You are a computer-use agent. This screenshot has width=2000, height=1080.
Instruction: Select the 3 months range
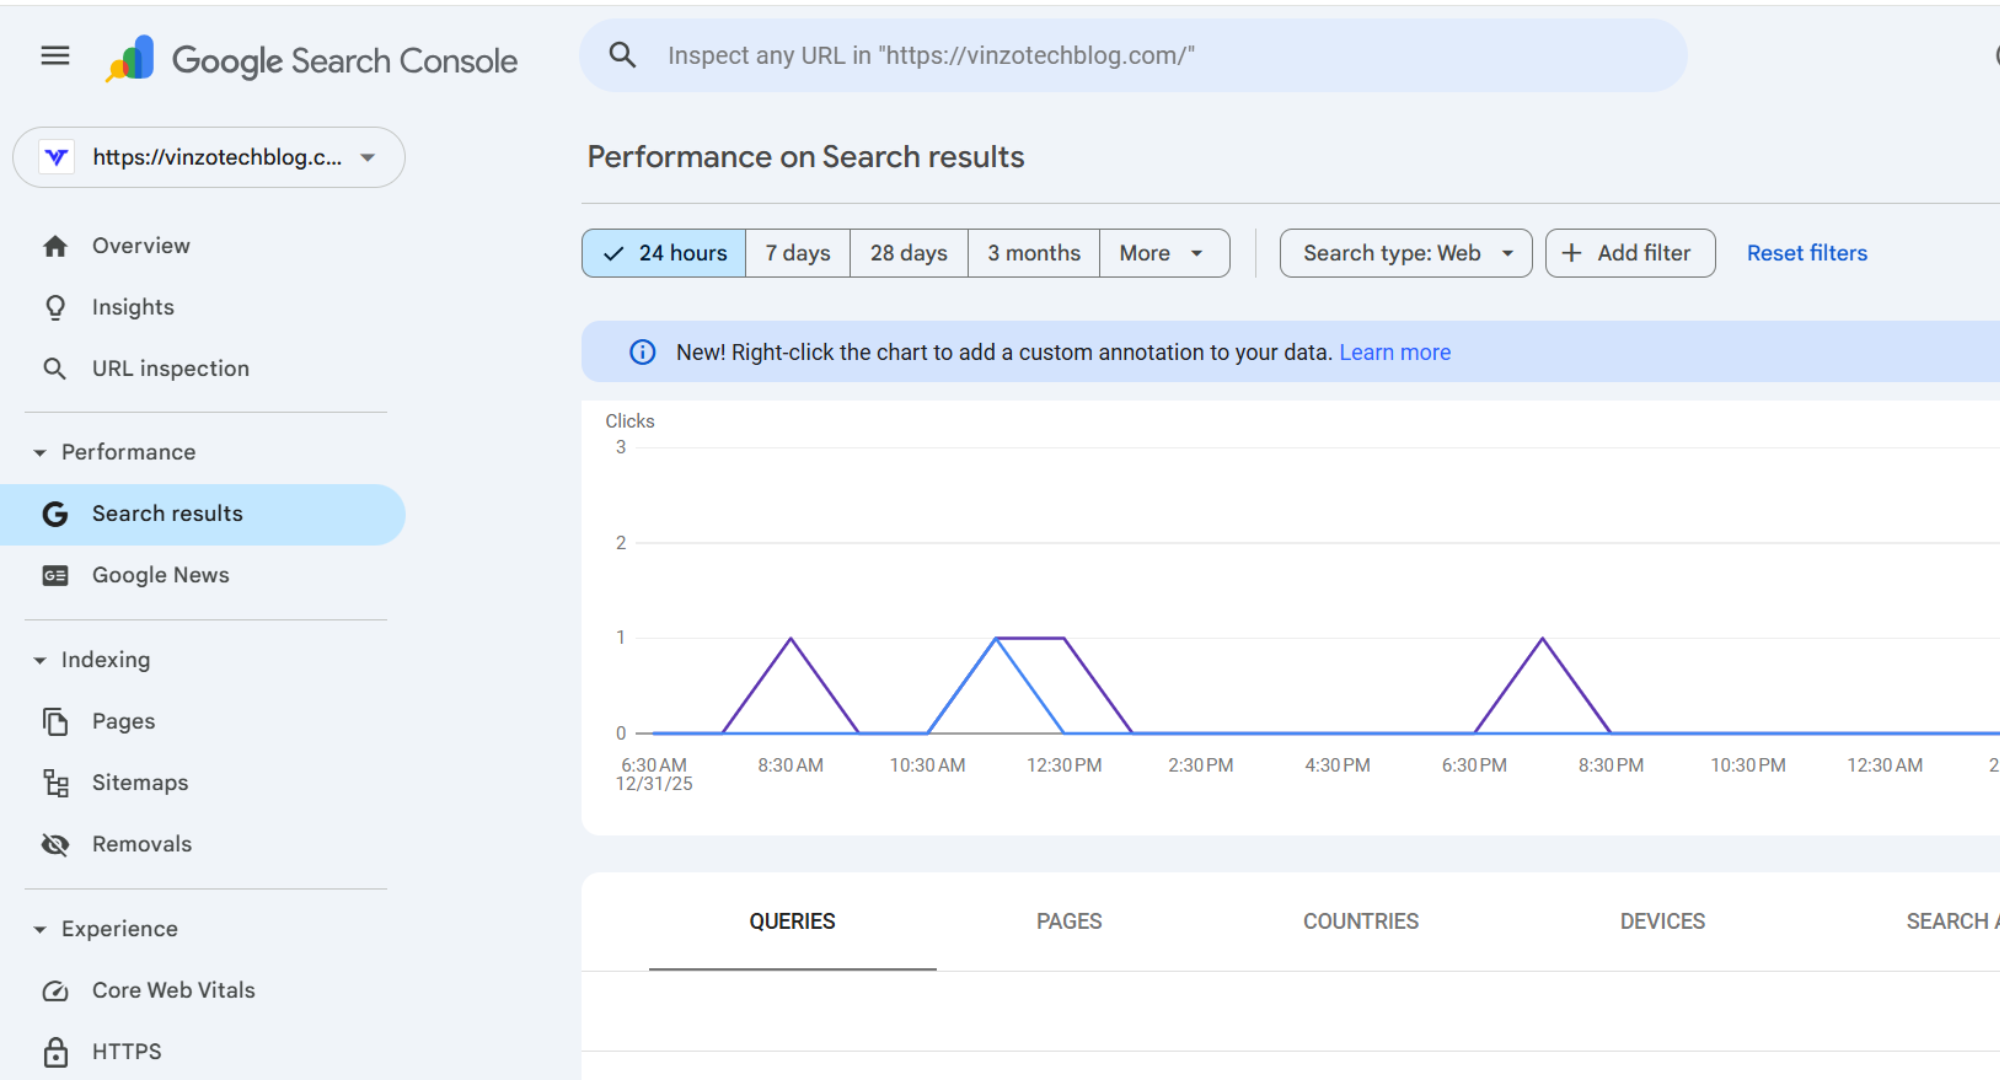point(1033,253)
